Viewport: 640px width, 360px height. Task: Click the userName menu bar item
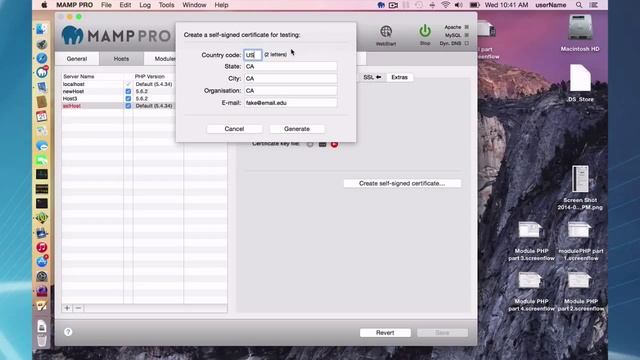point(551,5)
